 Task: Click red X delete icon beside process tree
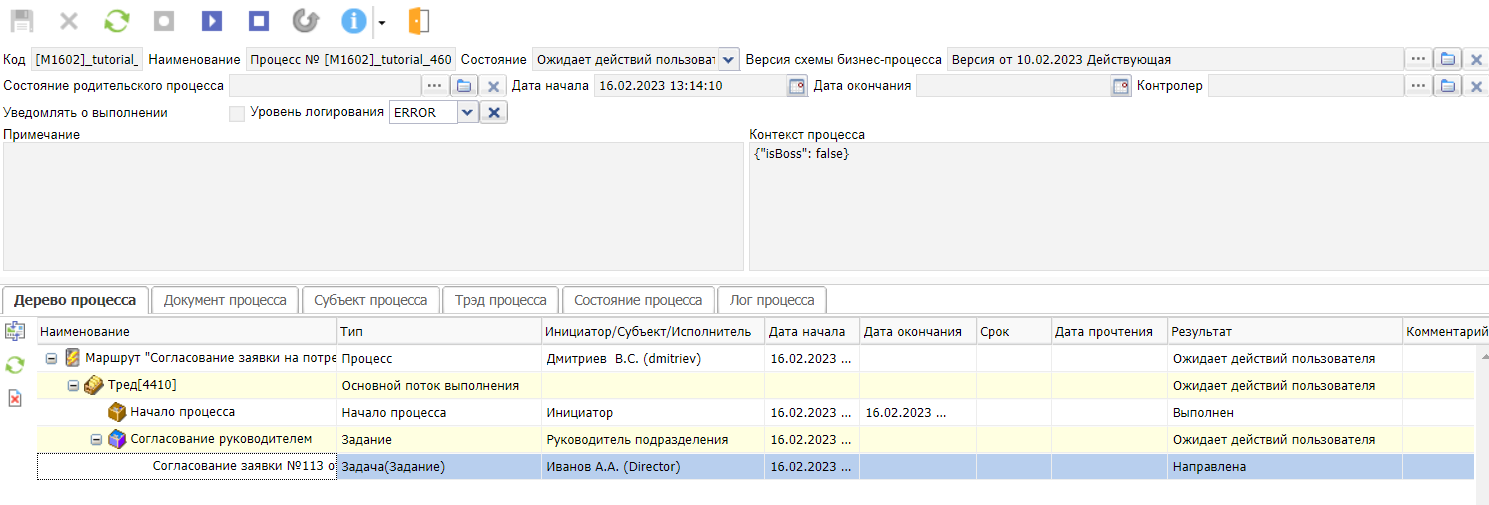pos(15,398)
